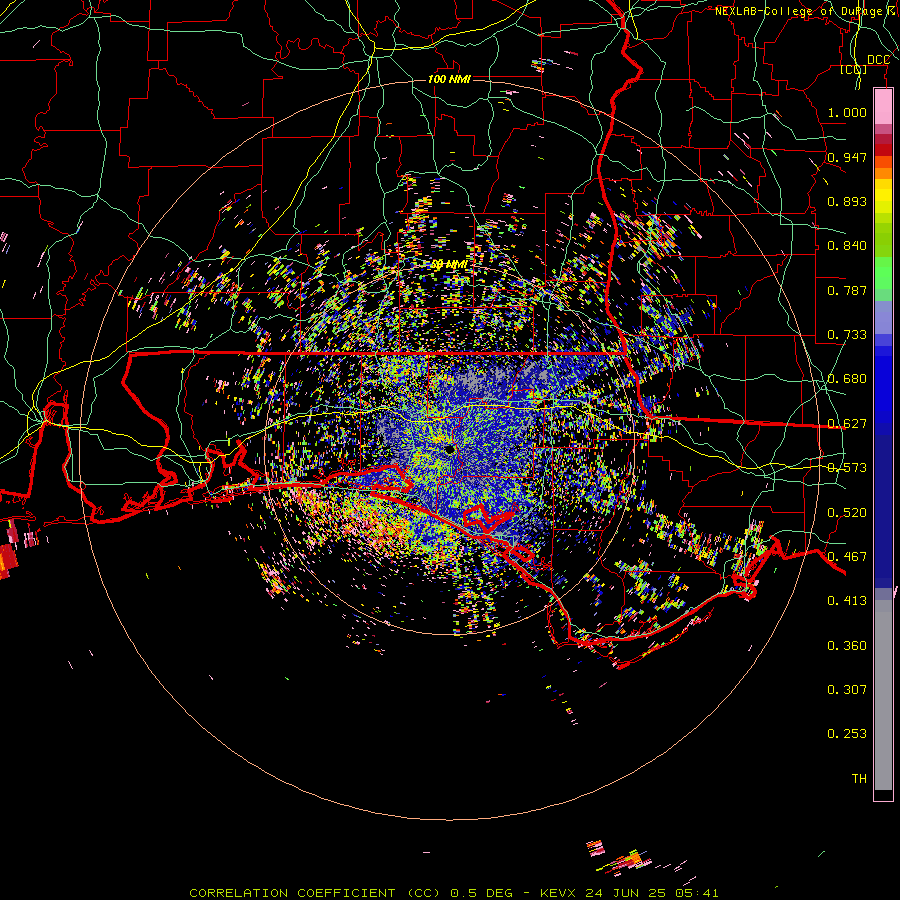Select the 0.520 scale value
The image size is (900, 900).
[x=847, y=513]
